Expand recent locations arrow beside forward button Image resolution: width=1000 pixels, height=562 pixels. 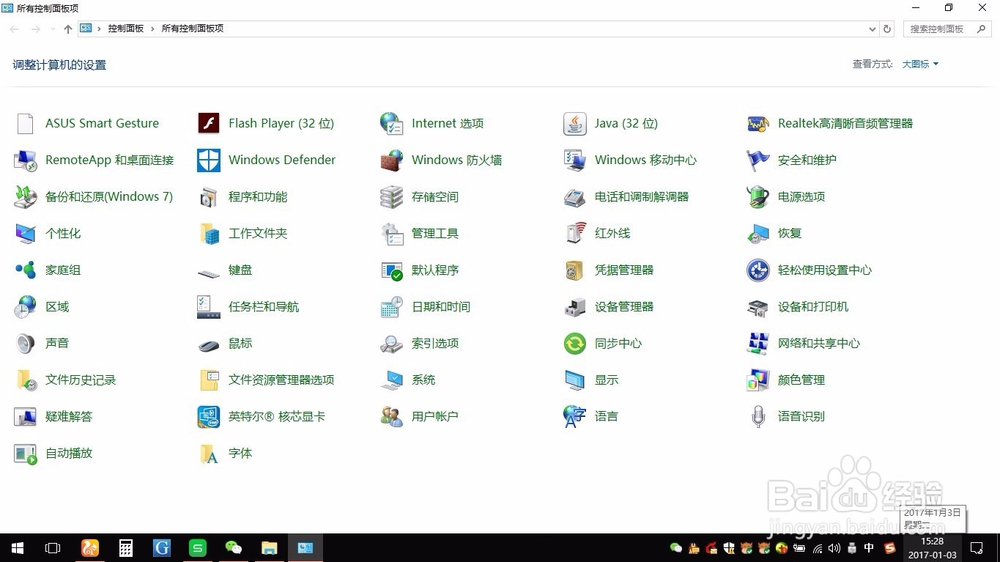(52, 29)
